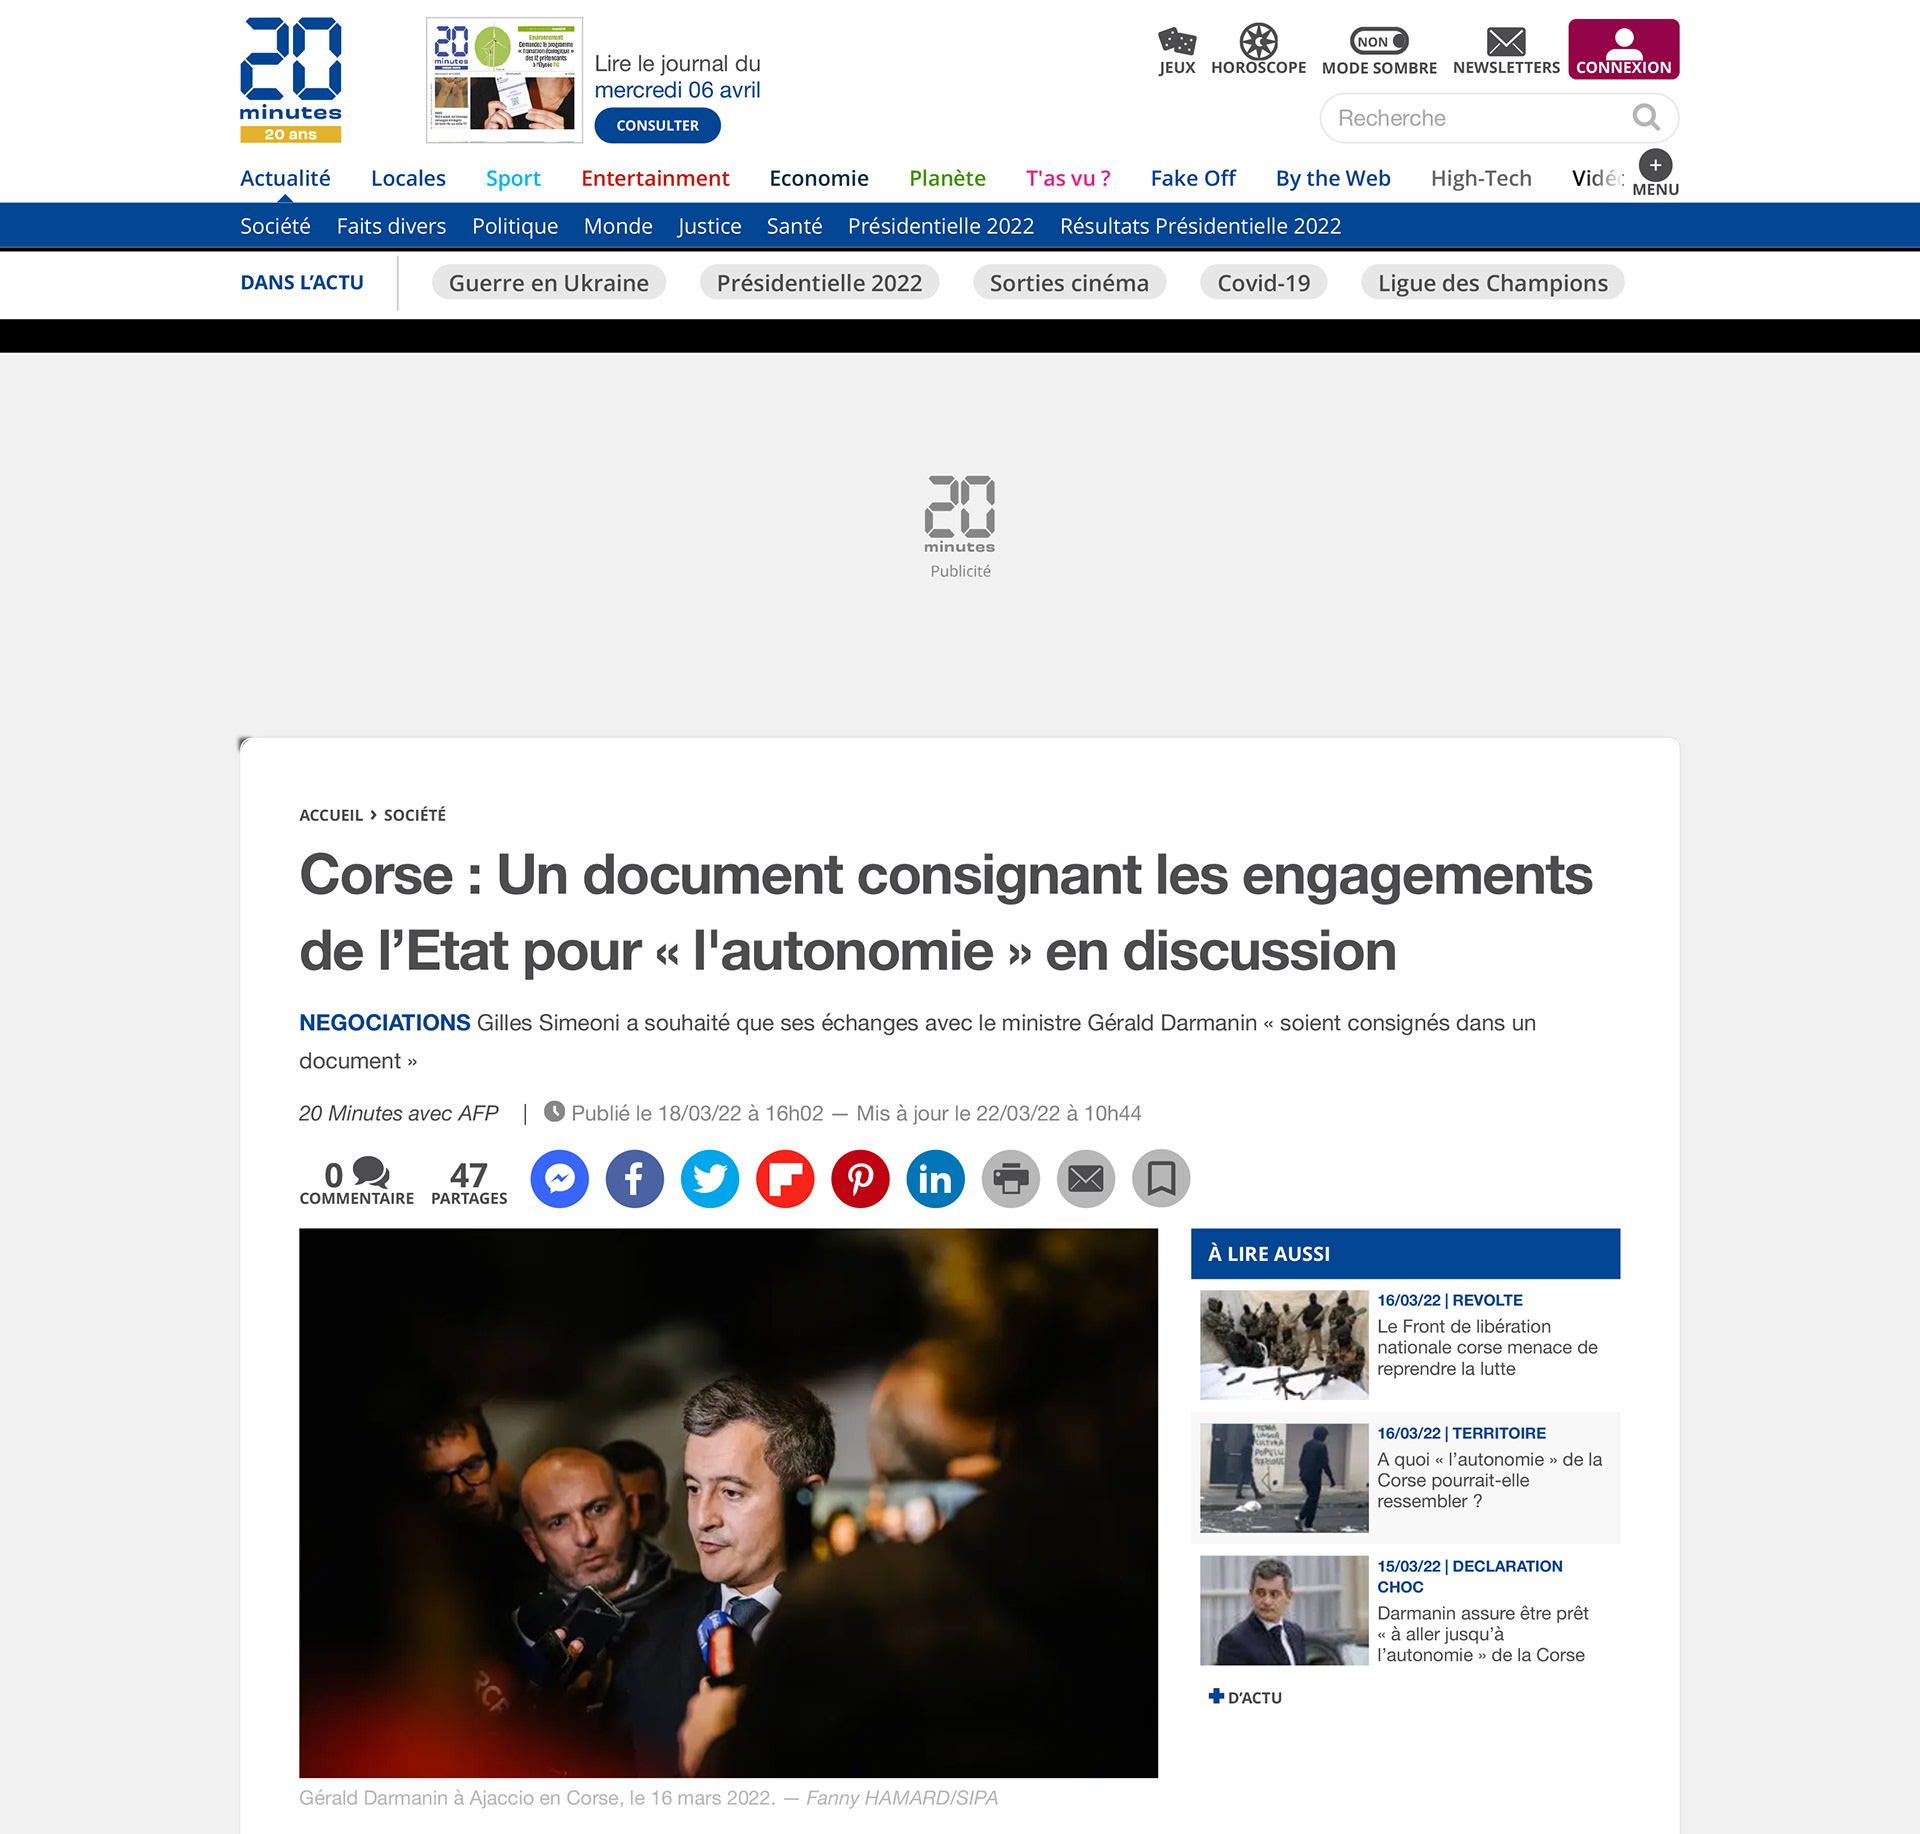The height and width of the screenshot is (1834, 1920).
Task: Expand the plus Menu button
Action: (1655, 173)
